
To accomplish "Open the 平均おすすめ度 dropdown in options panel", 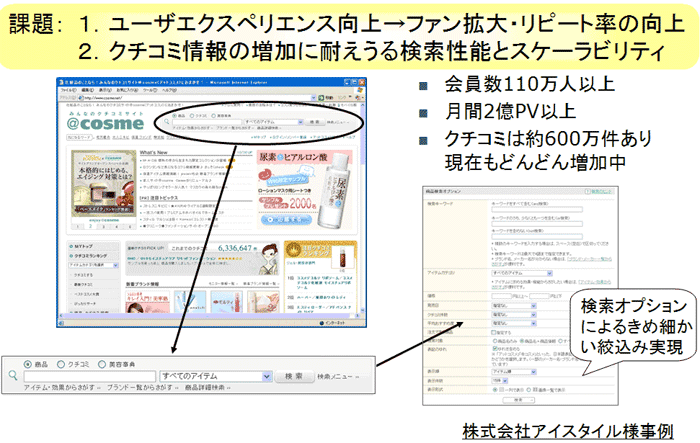I will click(x=514, y=323).
